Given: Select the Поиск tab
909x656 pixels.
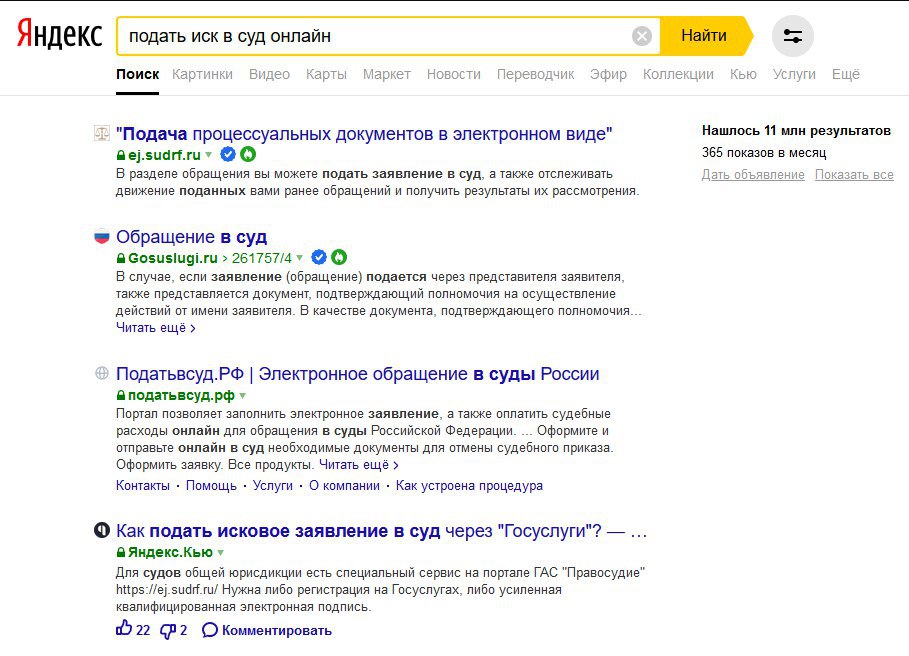Looking at the screenshot, I should point(137,74).
